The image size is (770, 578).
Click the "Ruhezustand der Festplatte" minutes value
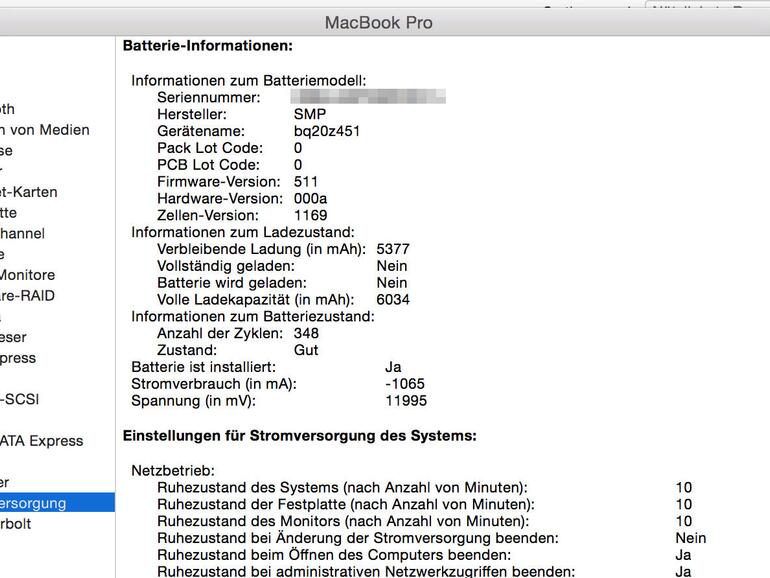(x=684, y=504)
